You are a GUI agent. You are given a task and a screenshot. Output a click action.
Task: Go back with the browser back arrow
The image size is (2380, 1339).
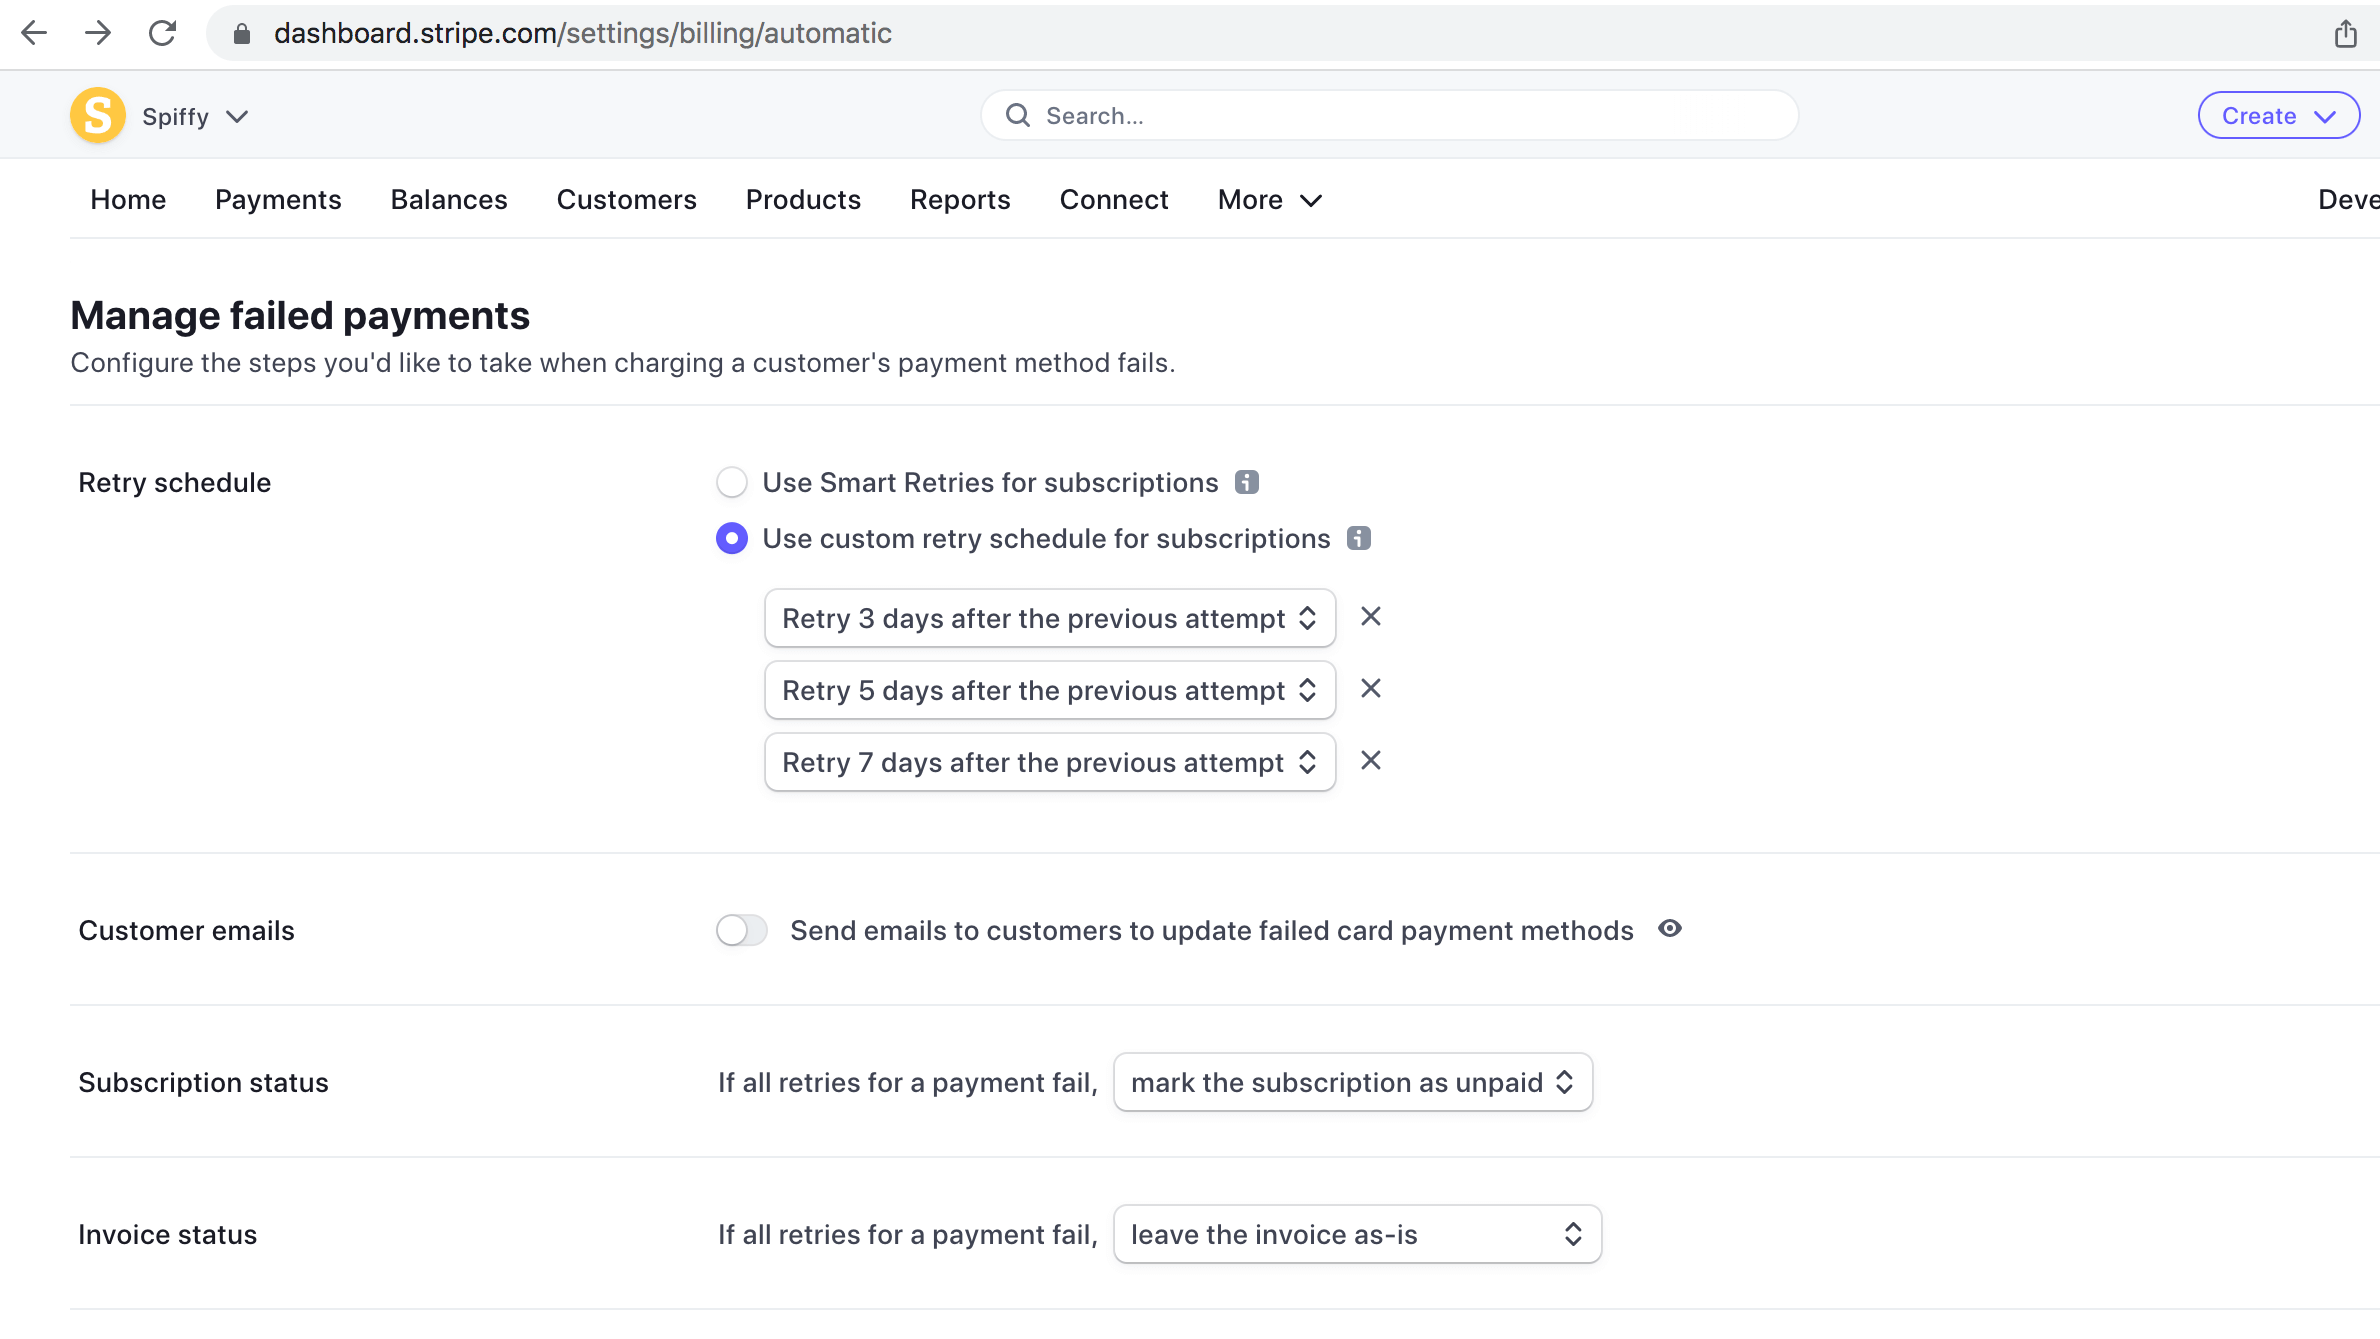(34, 33)
